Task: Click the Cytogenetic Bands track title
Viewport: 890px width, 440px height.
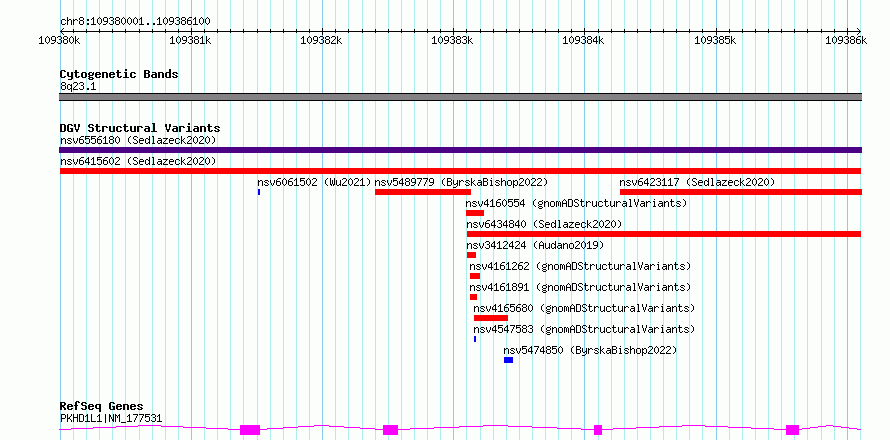Action: (x=119, y=74)
